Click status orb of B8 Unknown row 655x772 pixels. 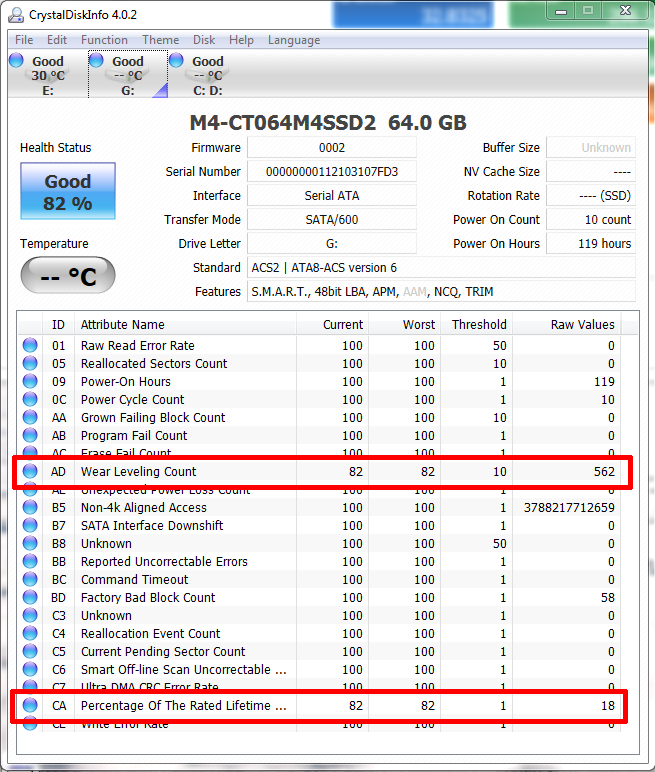tap(30, 543)
